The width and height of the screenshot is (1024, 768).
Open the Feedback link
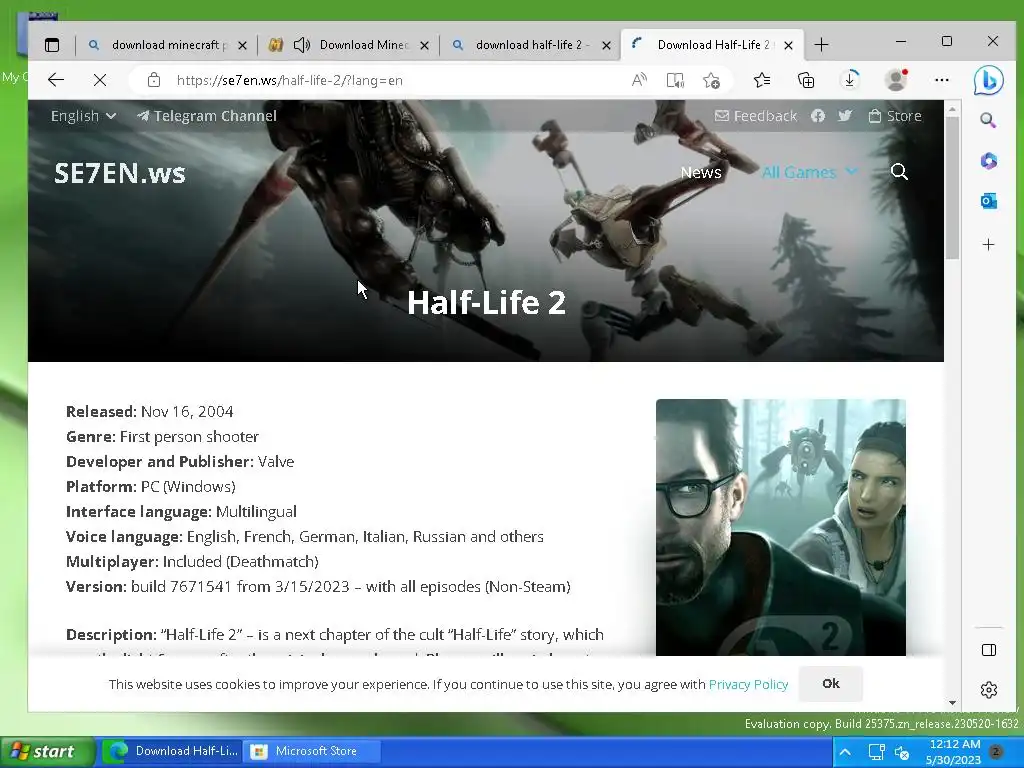[x=756, y=116]
